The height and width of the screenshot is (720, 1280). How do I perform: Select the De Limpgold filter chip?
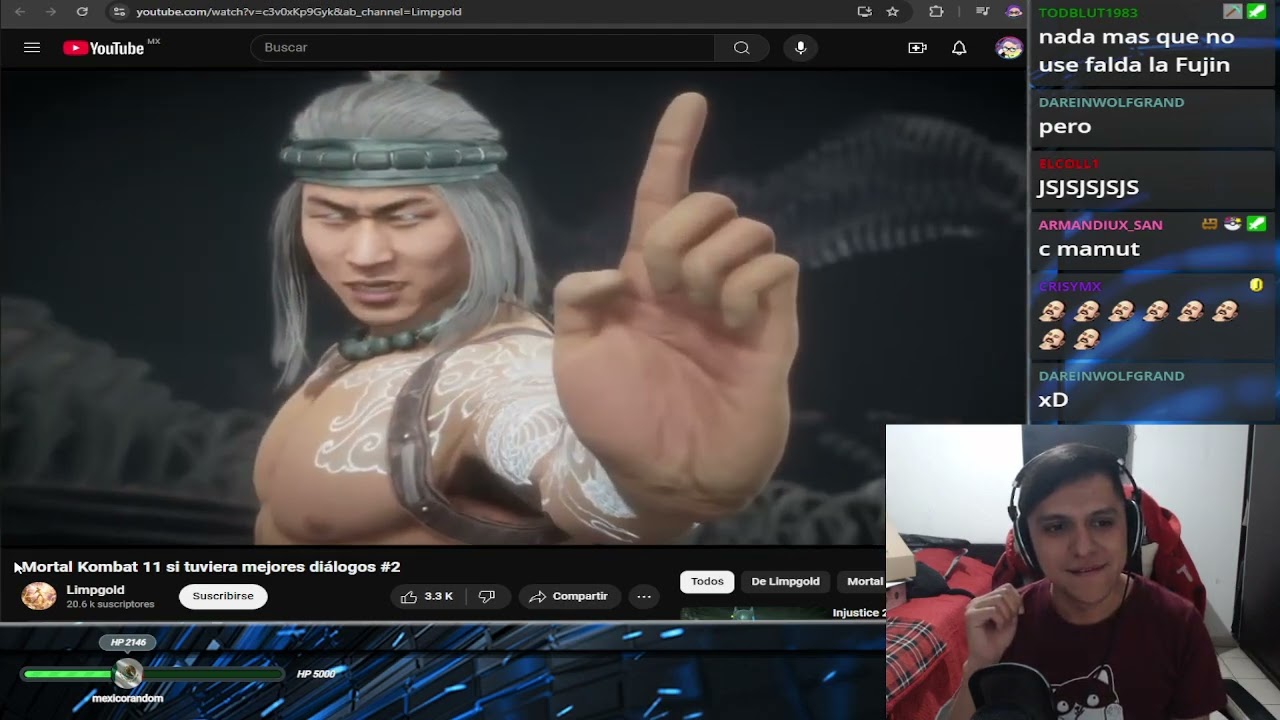[x=785, y=581]
